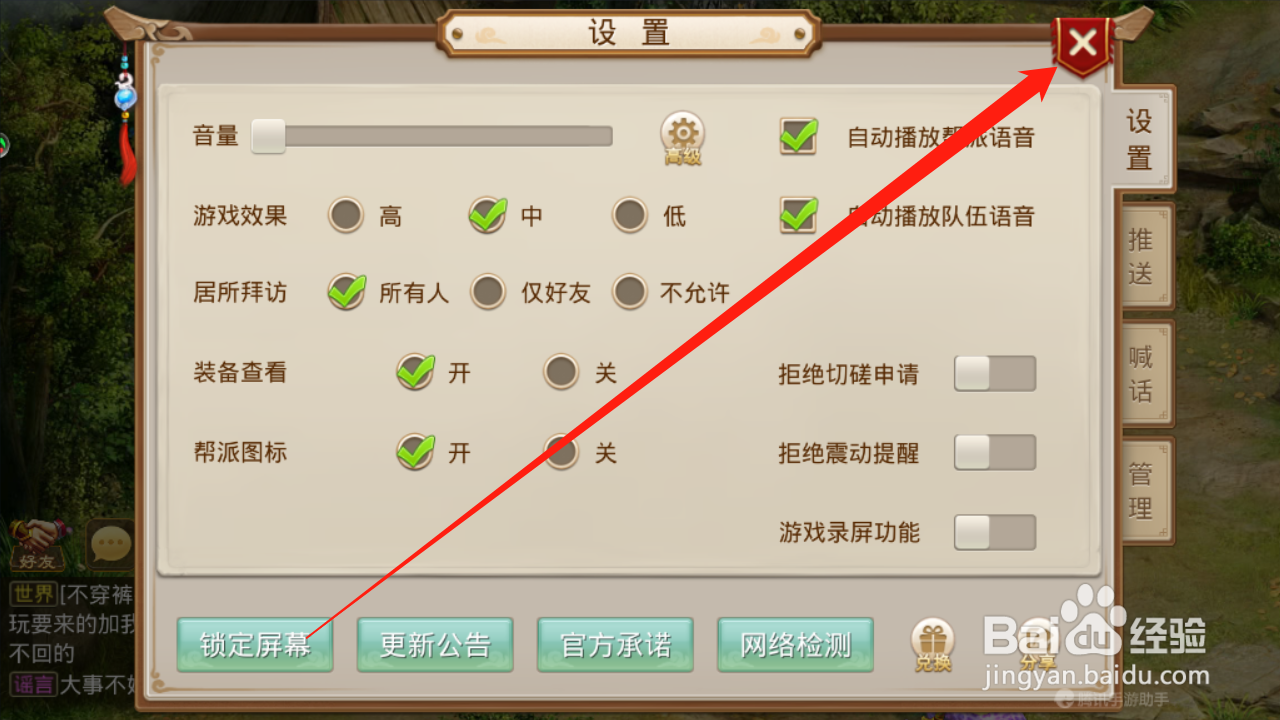Viewport: 1280px width, 720px height.
Task: Enable 拒绝切磋申请 switch
Action: pyautogui.click(x=994, y=374)
